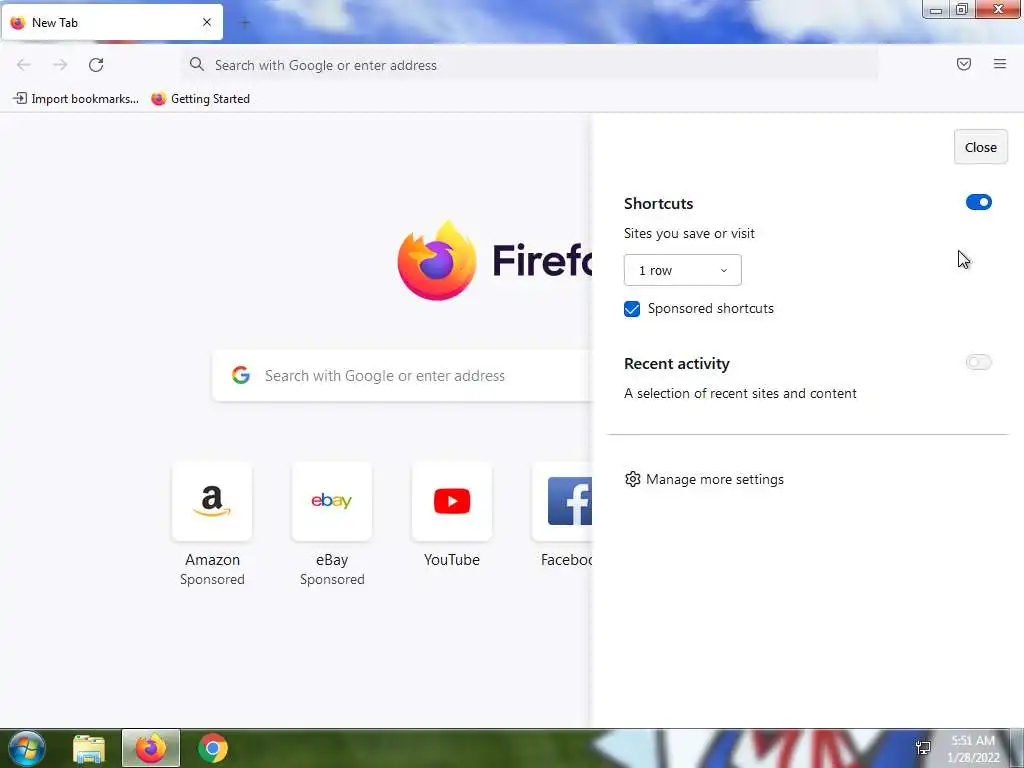Launch Chrome from the taskbar
Viewport: 1024px width, 768px height.
point(213,748)
